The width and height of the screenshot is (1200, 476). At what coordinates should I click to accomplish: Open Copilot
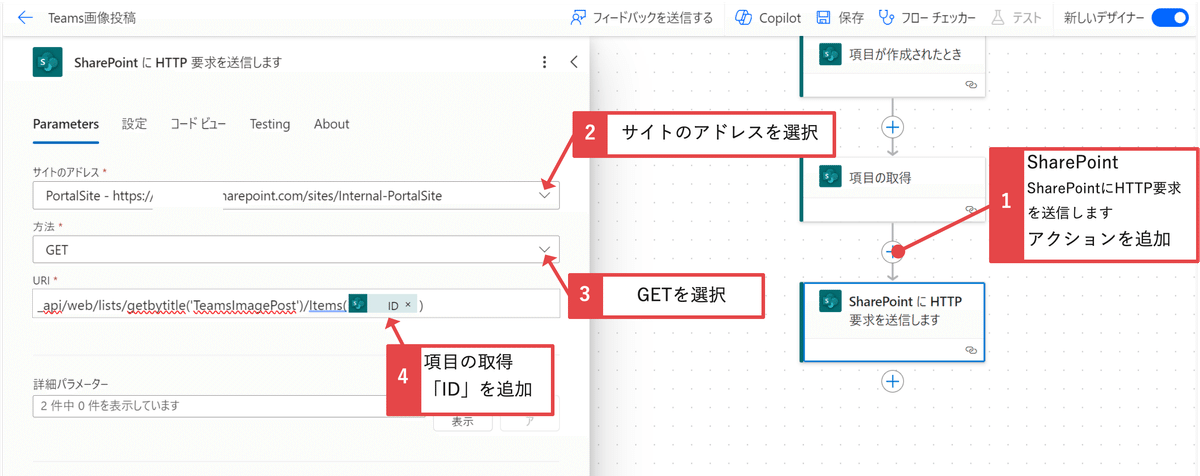(767, 18)
